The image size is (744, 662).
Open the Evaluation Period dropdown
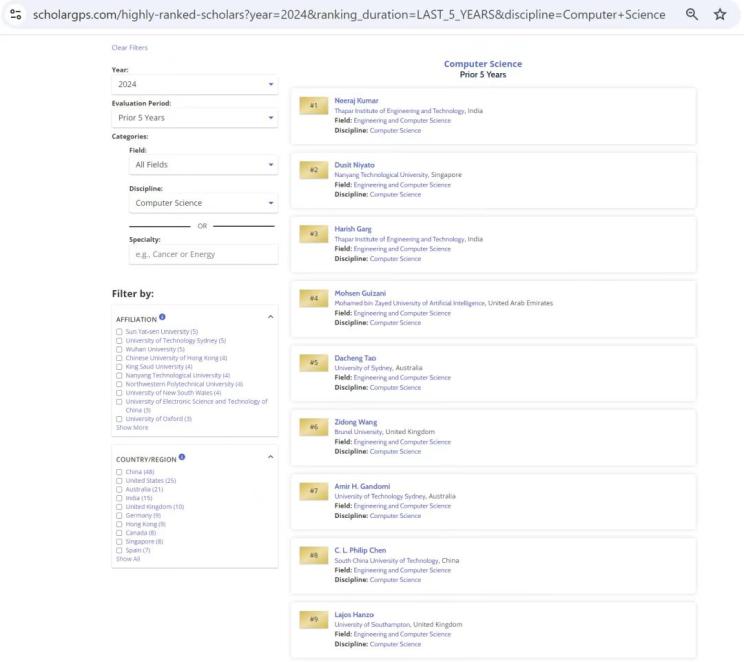(x=195, y=118)
